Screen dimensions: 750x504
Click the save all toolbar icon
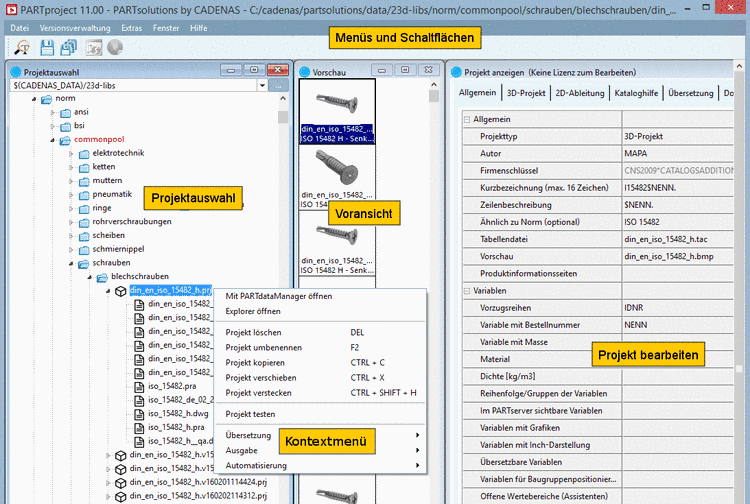point(69,47)
